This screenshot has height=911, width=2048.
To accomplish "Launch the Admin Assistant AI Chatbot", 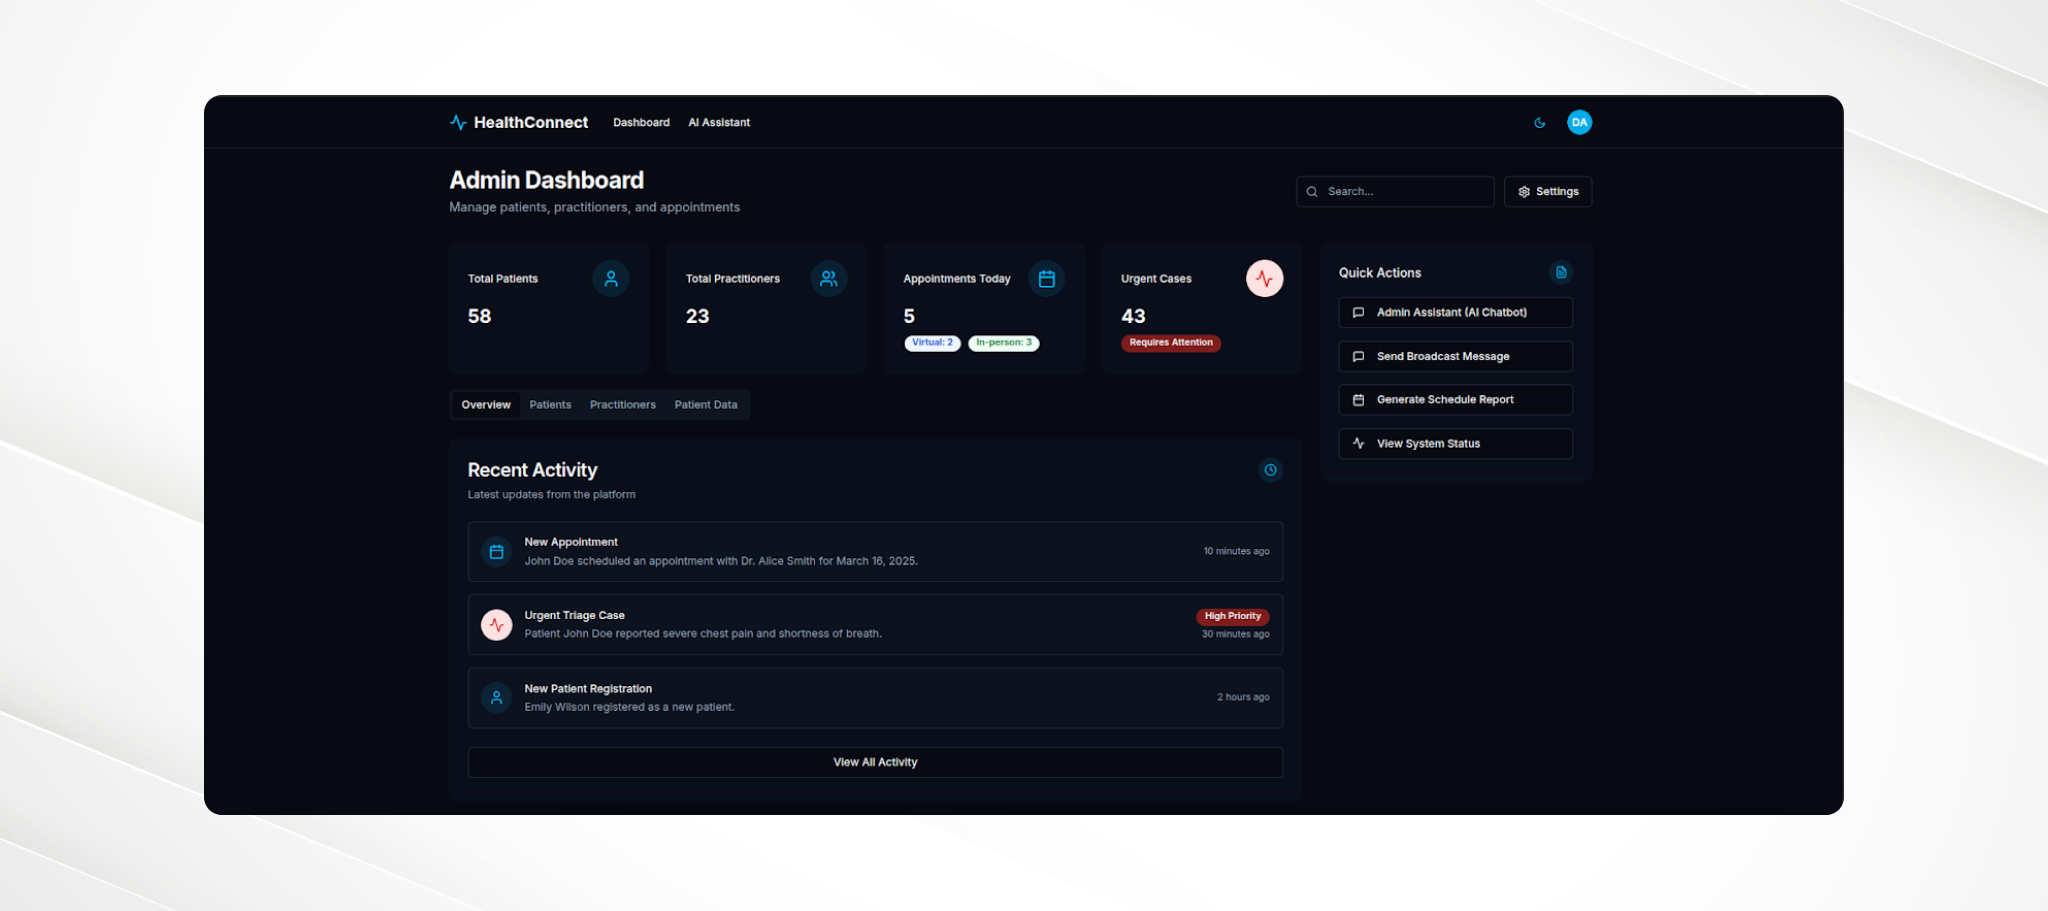I will pos(1454,312).
